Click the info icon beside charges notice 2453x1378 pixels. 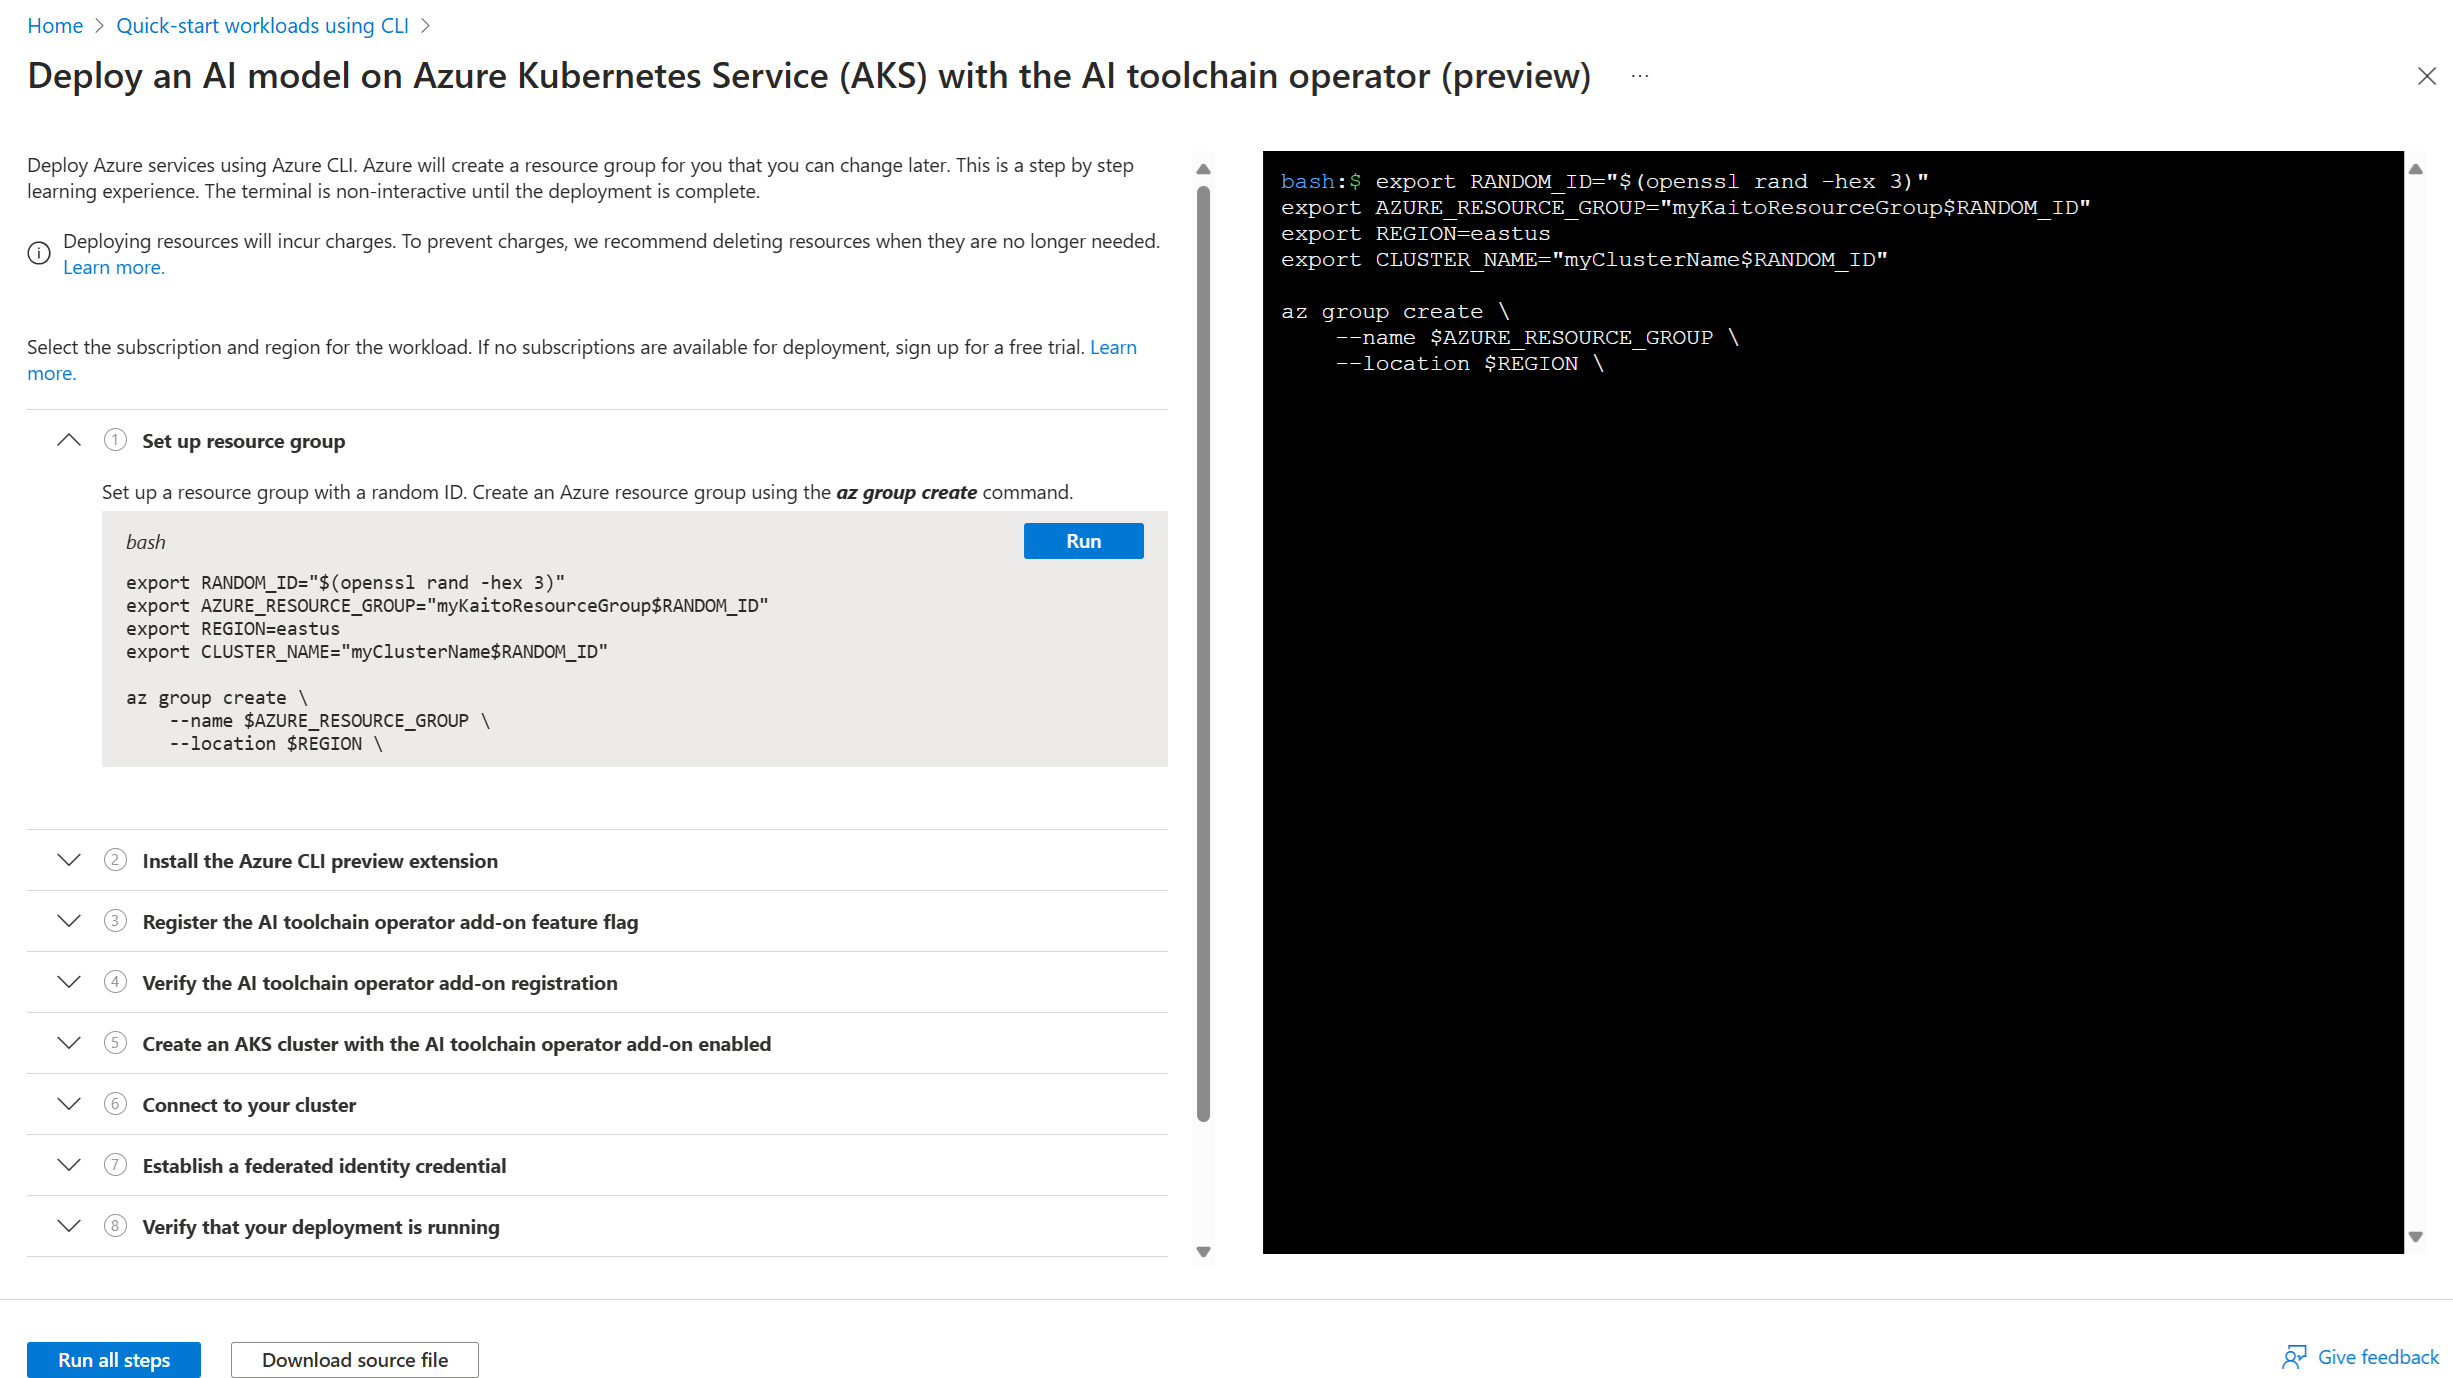pyautogui.click(x=39, y=253)
